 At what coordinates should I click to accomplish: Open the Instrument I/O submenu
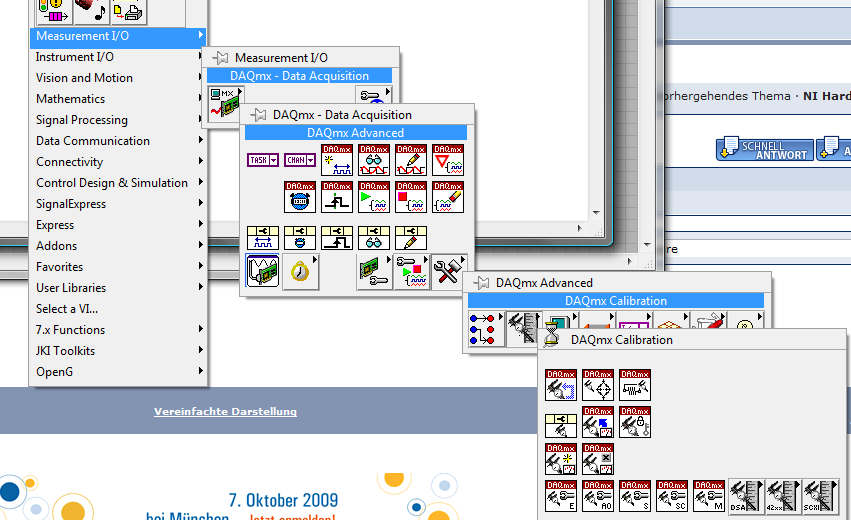(x=118, y=56)
